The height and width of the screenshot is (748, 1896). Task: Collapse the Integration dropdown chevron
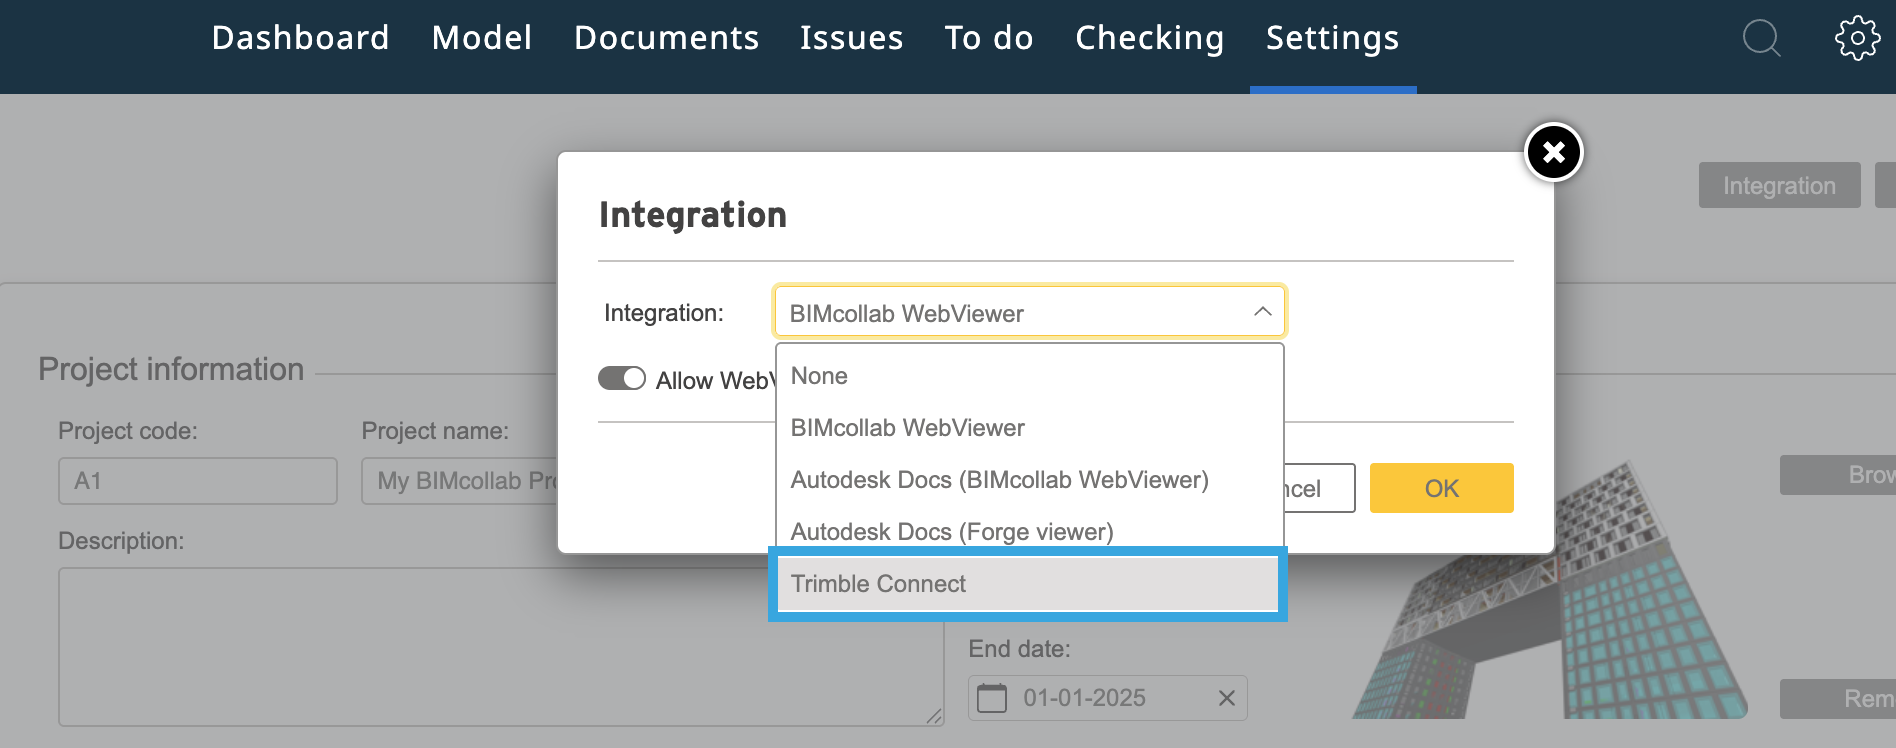[x=1262, y=312]
